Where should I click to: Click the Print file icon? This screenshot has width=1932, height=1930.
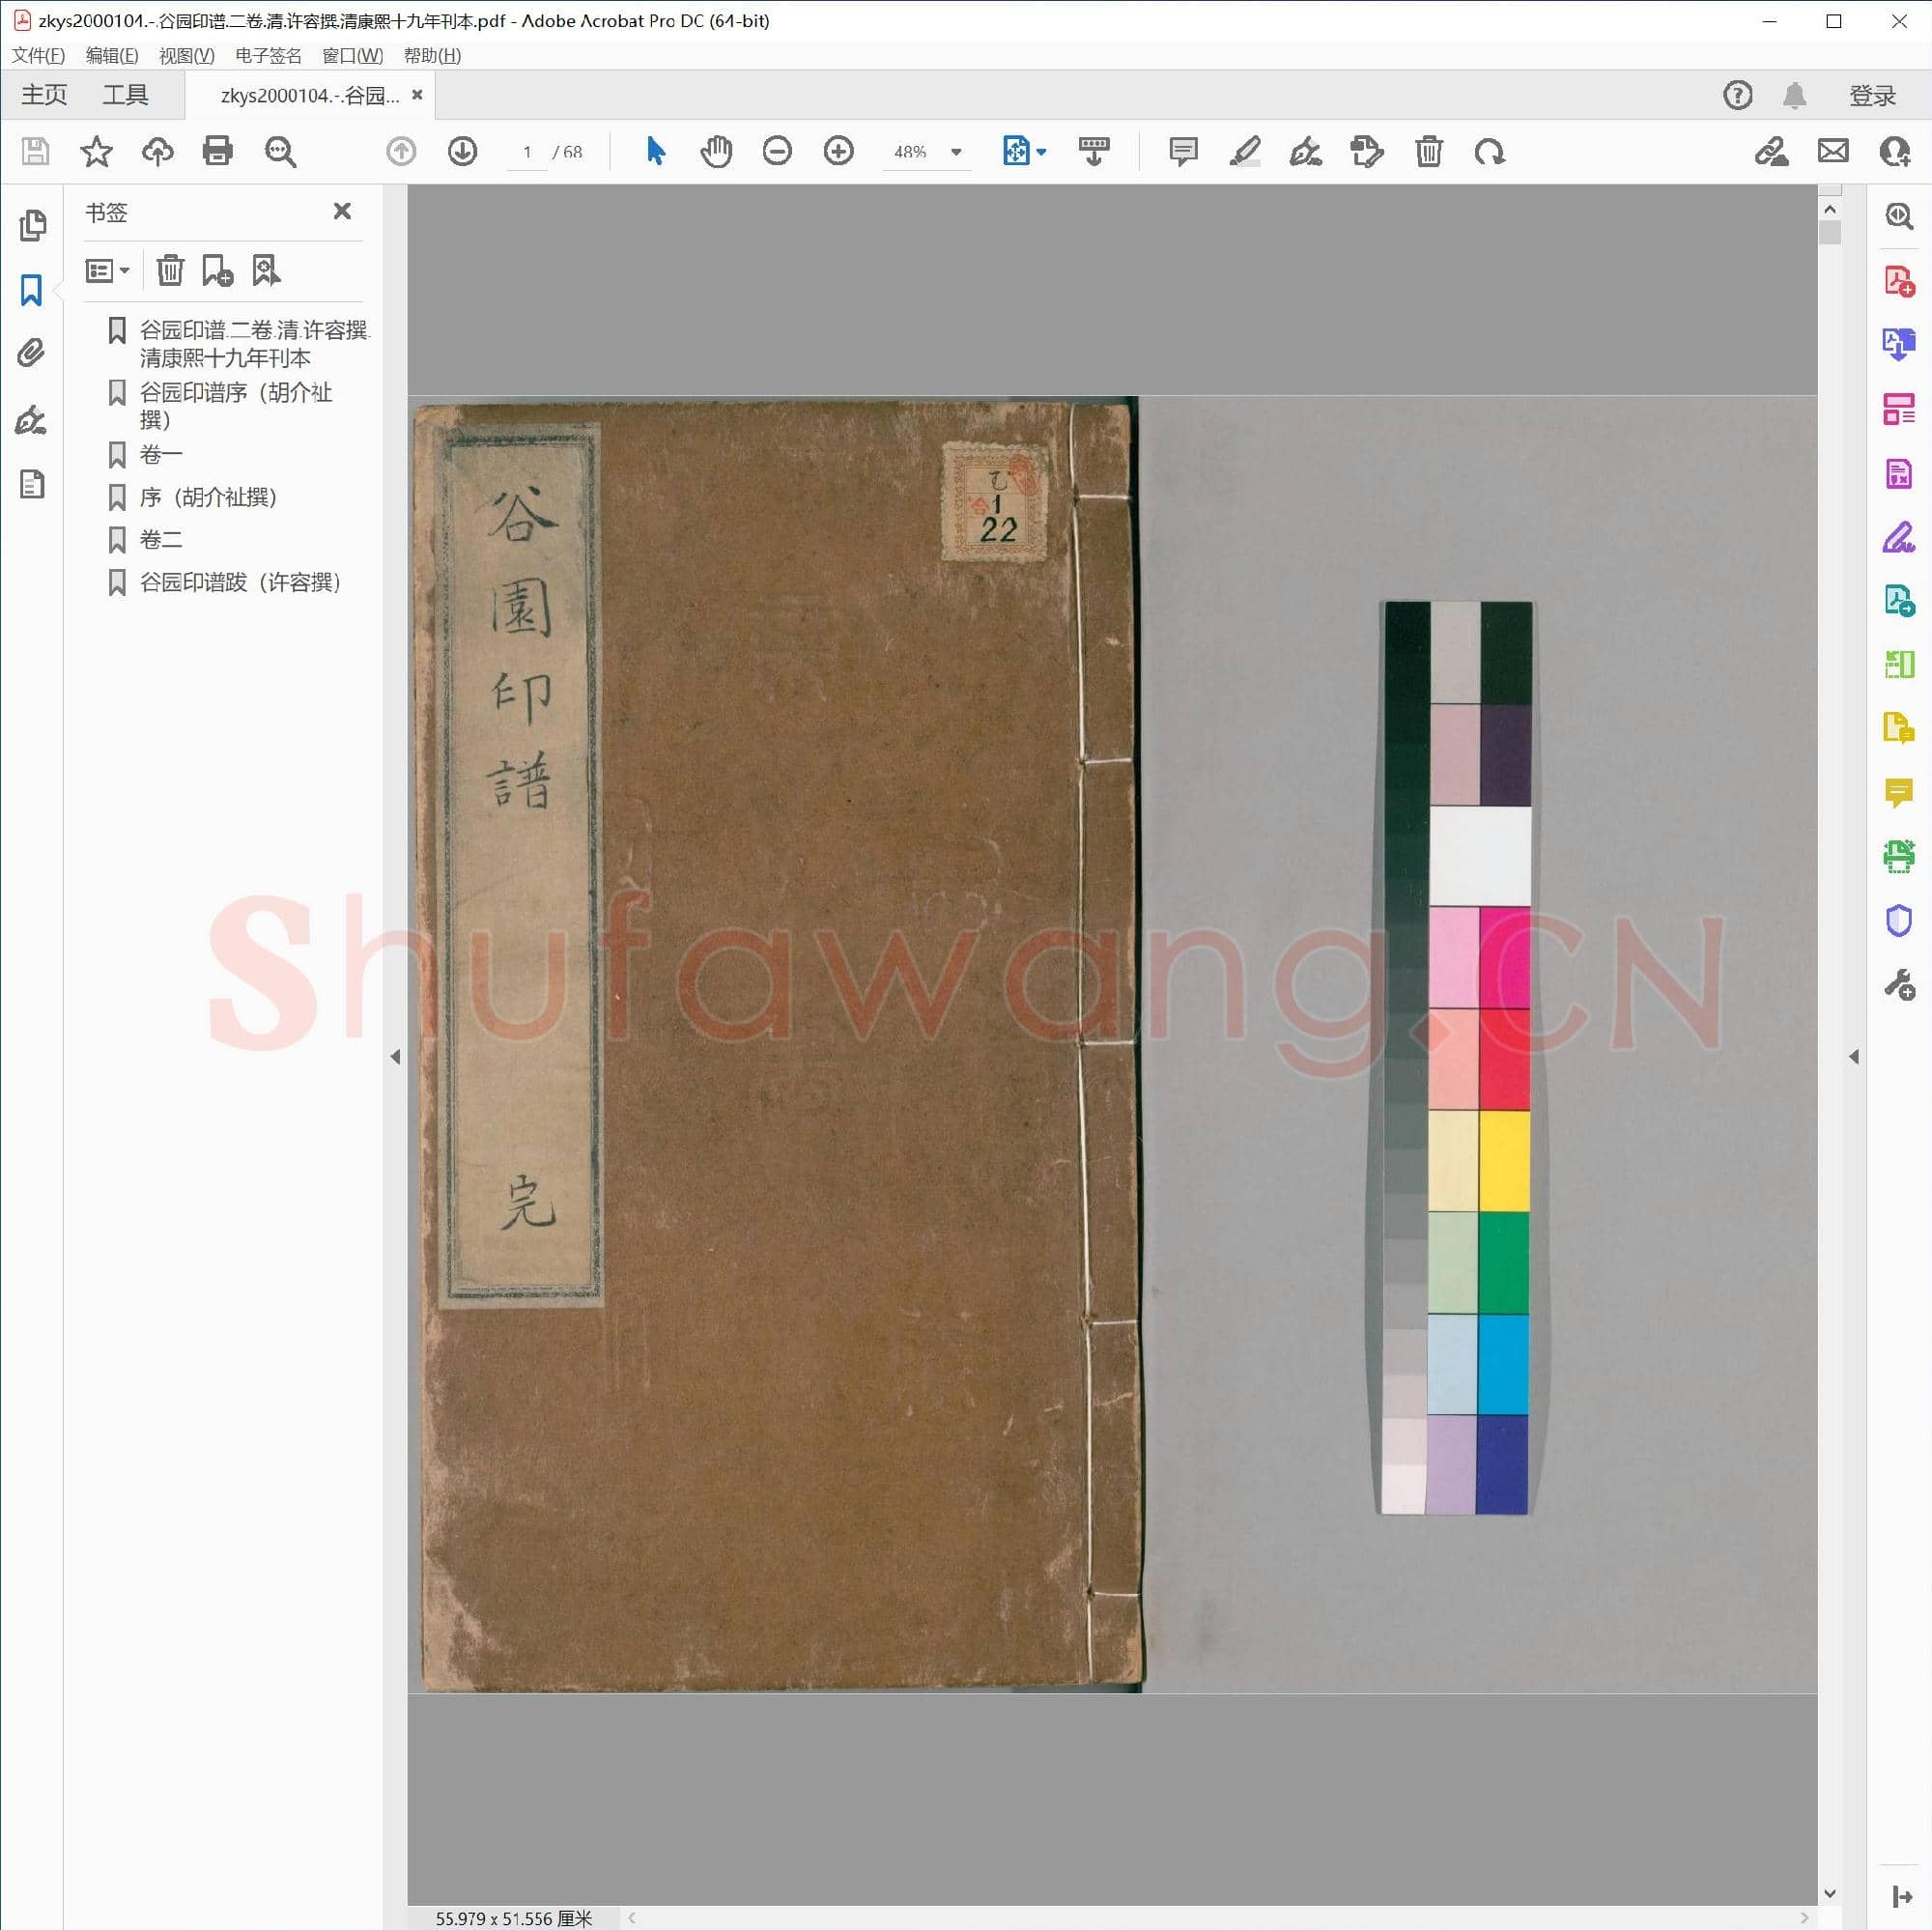pyautogui.click(x=217, y=152)
